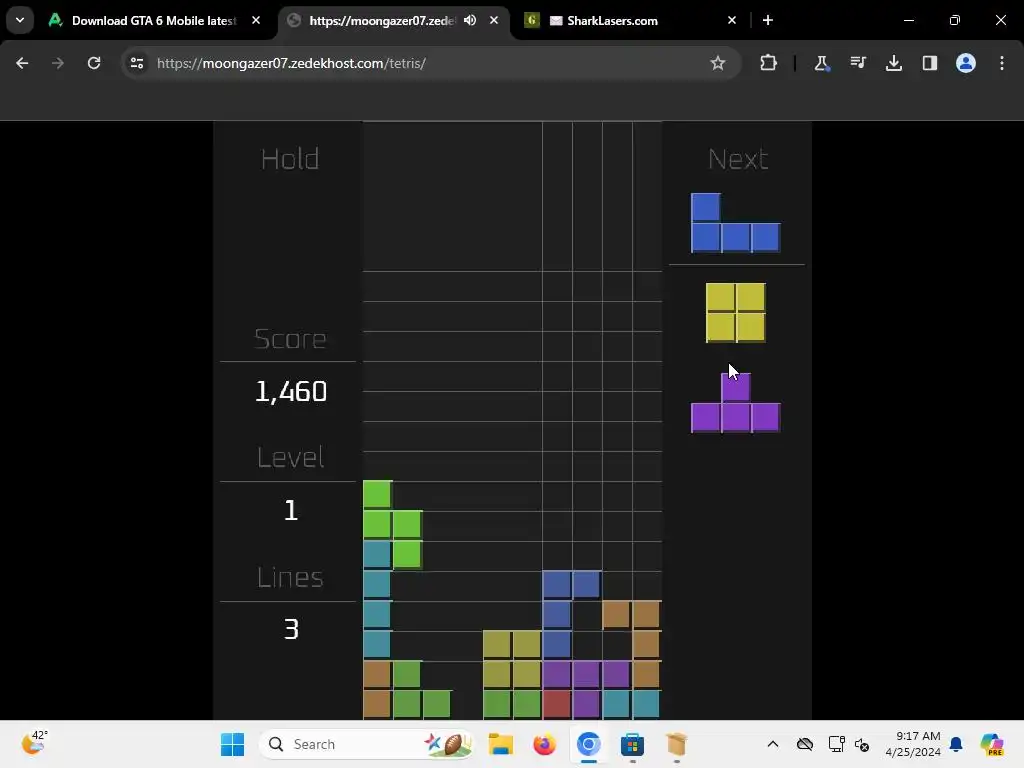The width and height of the screenshot is (1024, 768).
Task: Click the blue J-piece in Next queue
Action: point(735,223)
